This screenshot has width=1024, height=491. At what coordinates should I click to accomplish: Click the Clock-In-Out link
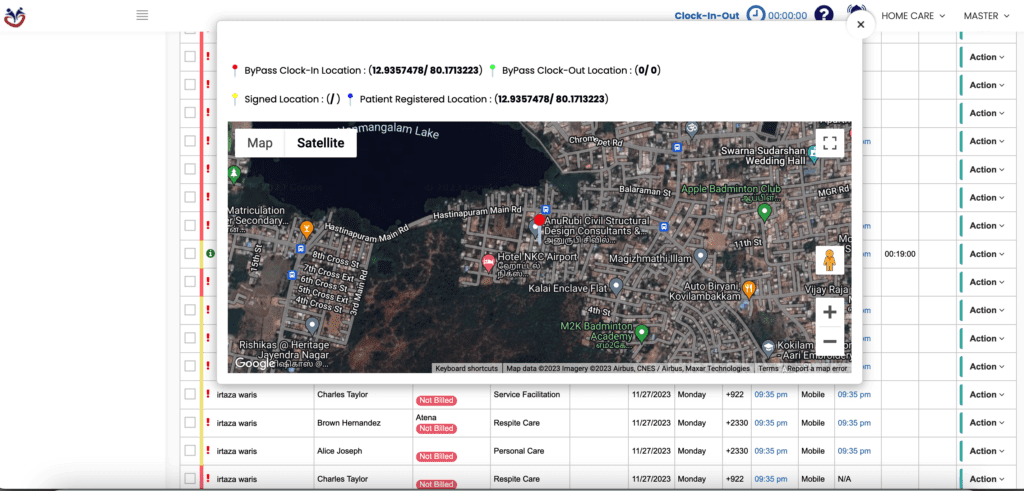click(706, 16)
